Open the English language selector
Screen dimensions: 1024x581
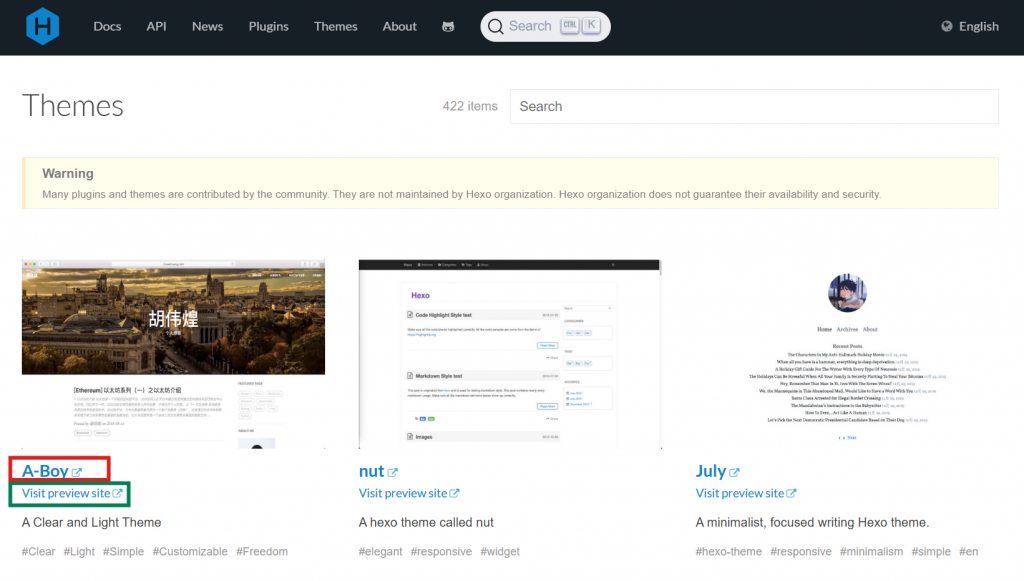point(970,26)
